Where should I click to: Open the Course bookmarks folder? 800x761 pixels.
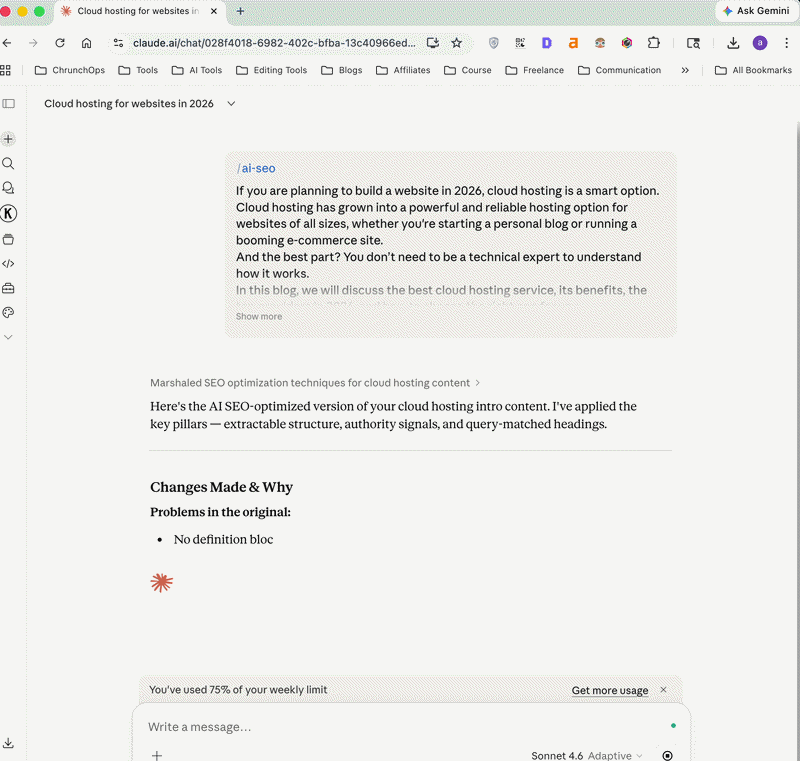(x=467, y=70)
